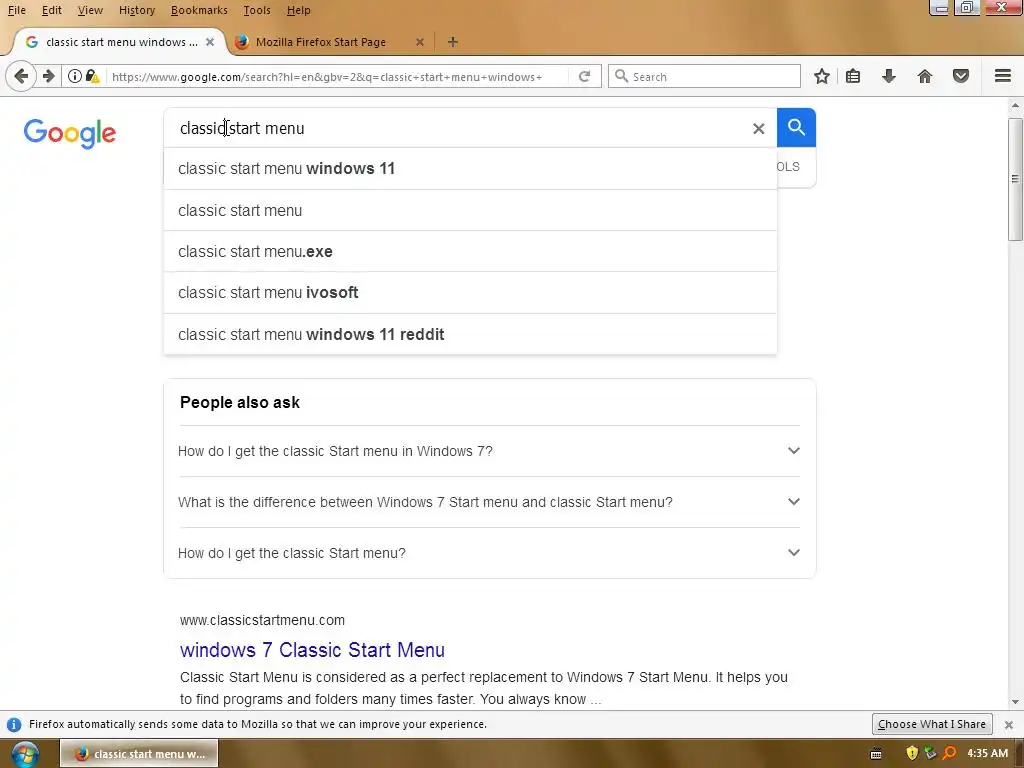Click the 'www.classicstartmenu.com' URL text
Viewport: 1024px width, 768px height.
262,620
